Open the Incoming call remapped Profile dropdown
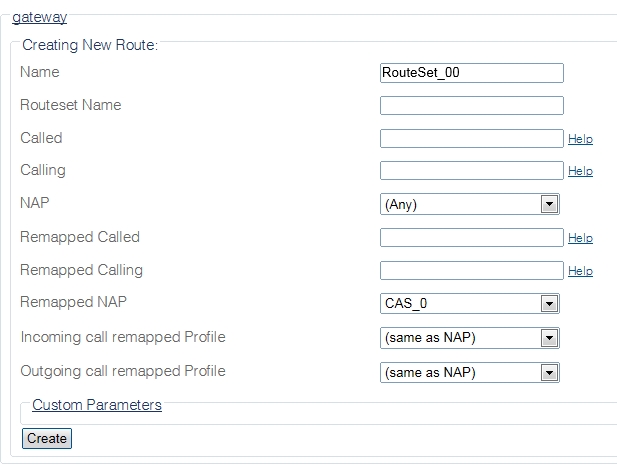Image resolution: width=617 pixels, height=465 pixels. (469, 338)
